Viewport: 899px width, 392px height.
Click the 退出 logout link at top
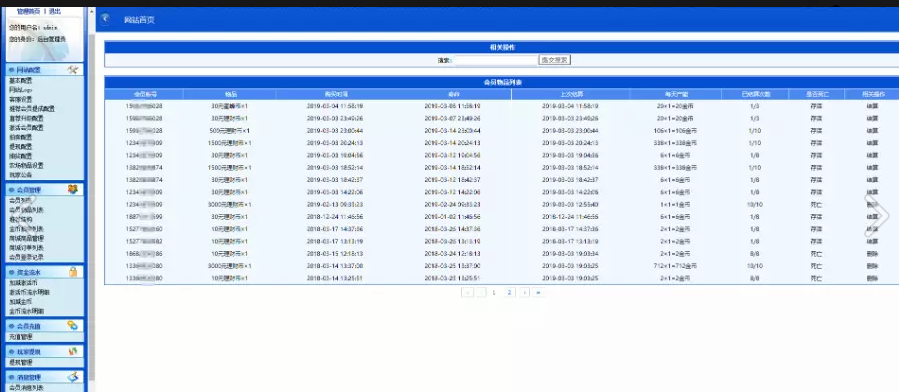(54, 11)
